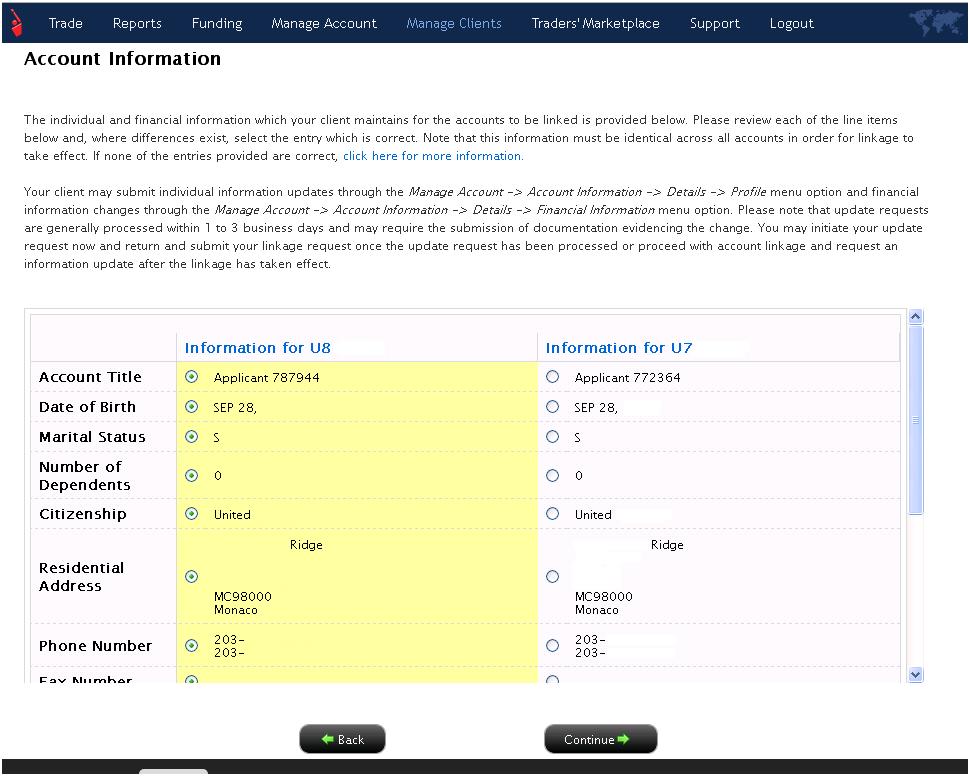Click 'Applicant 772364' text in U7 column

pyautogui.click(x=627, y=377)
